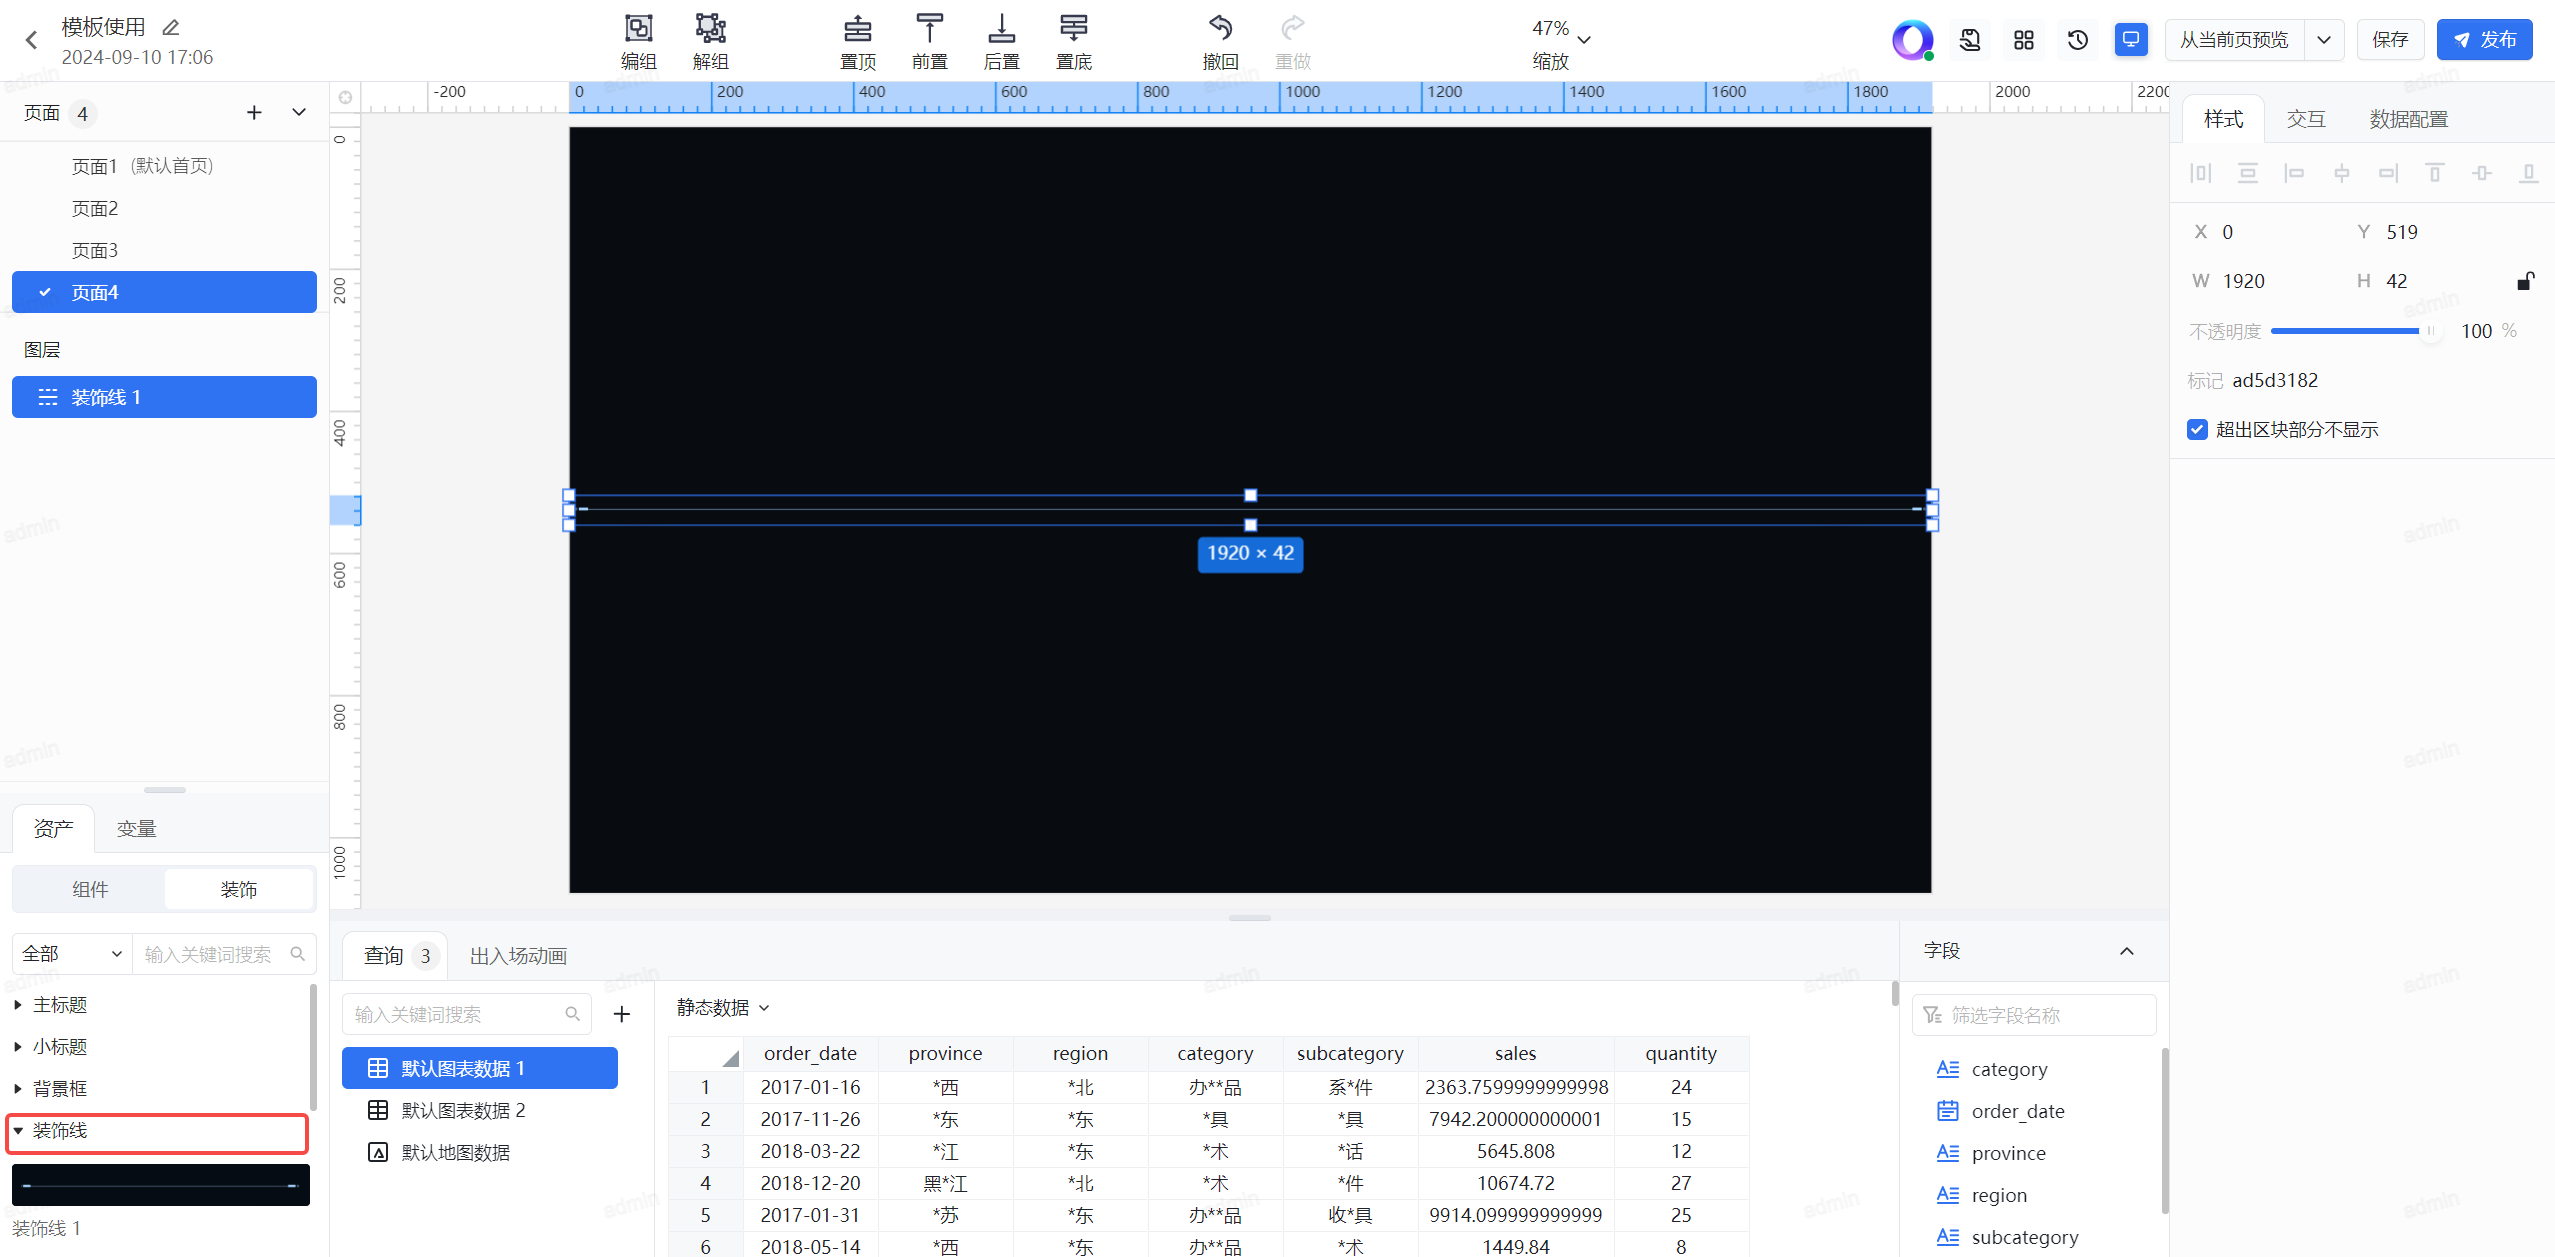Add a new page with plus icon
Screen dimensions: 2555x1257
click(254, 113)
